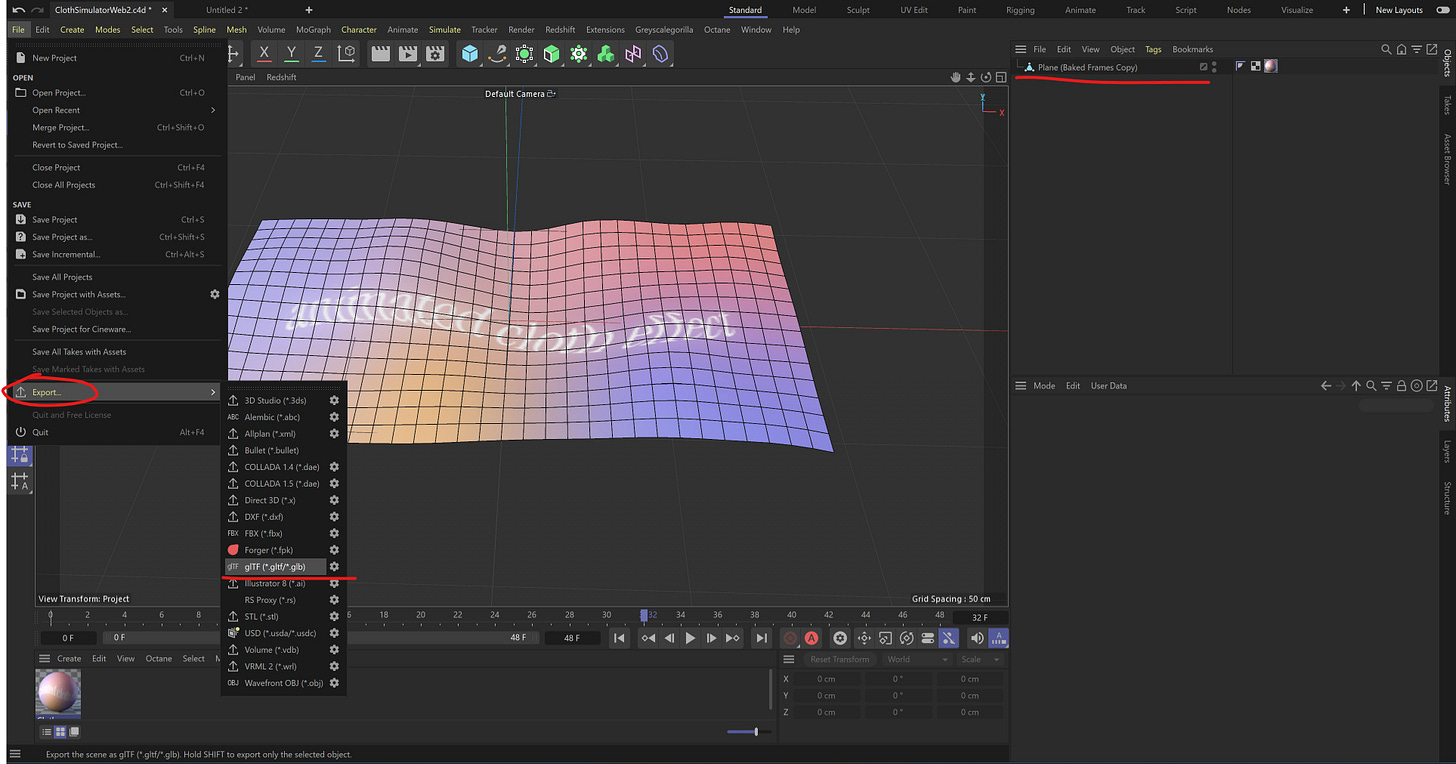Click the X axis lock icon
The height and width of the screenshot is (764, 1456).
pyautogui.click(x=264, y=54)
